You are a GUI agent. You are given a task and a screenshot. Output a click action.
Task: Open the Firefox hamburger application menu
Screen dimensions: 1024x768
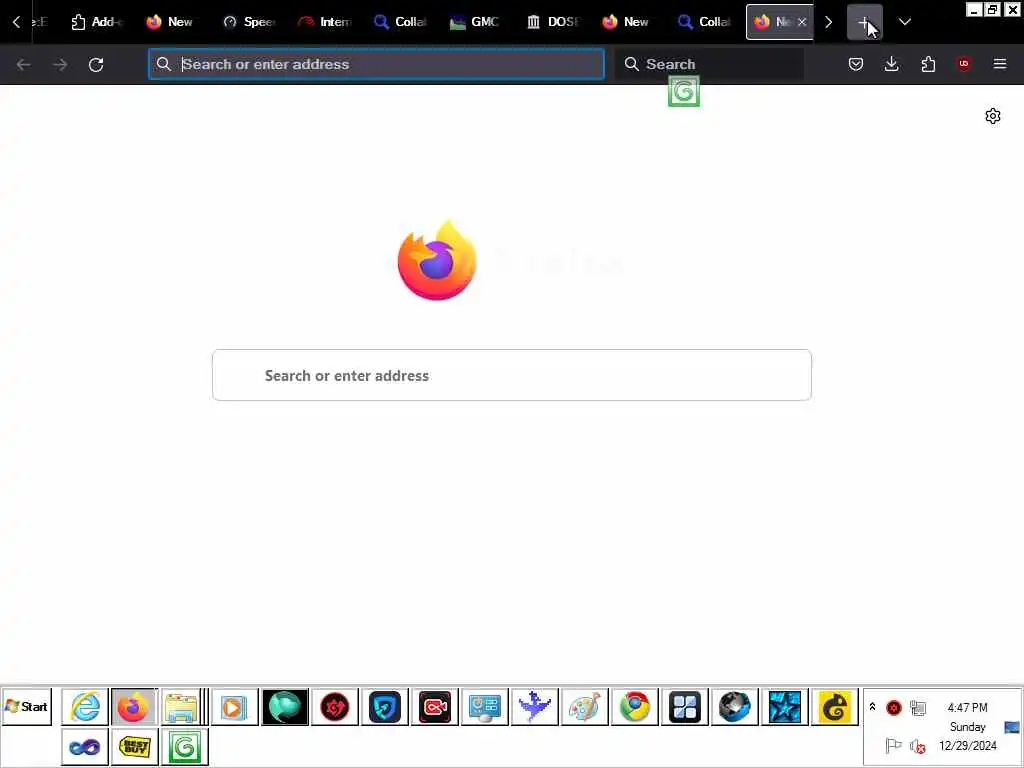[x=1000, y=64]
